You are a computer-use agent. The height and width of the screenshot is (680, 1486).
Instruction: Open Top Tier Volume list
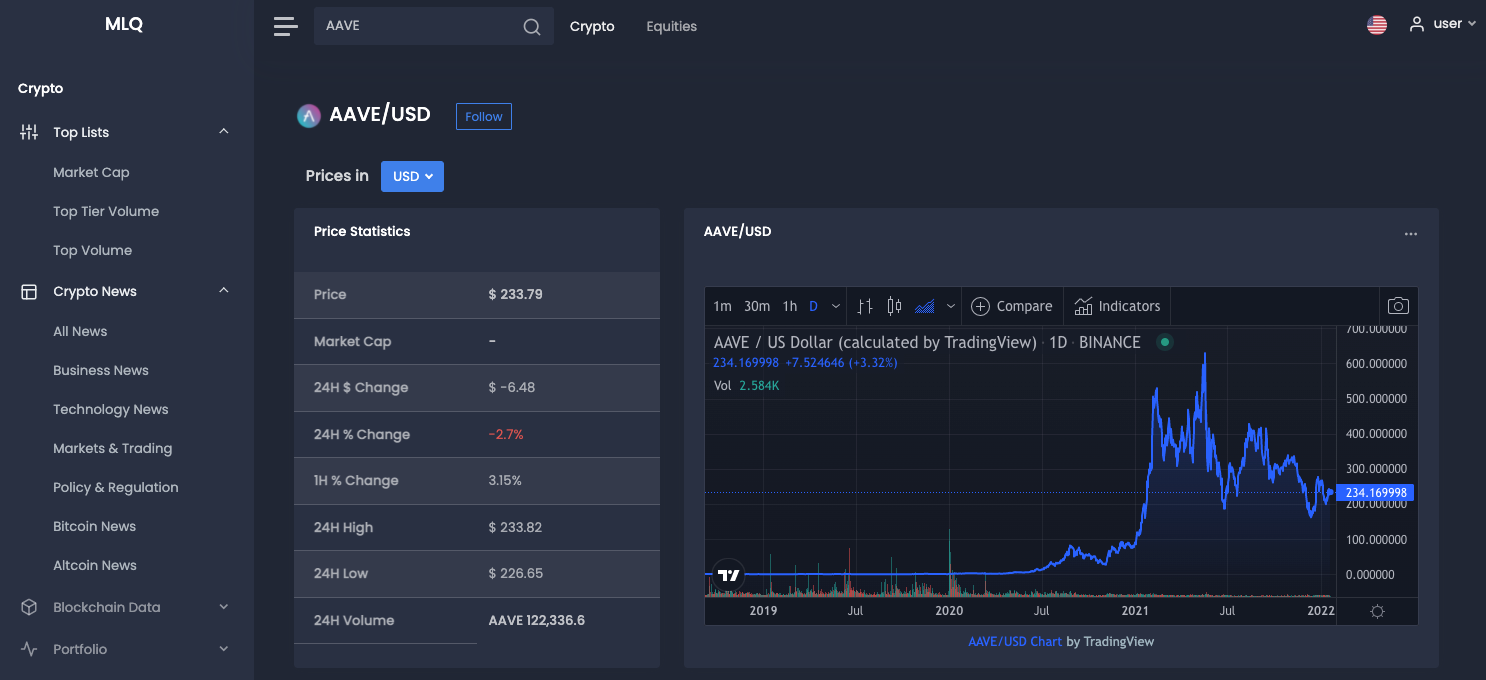click(106, 211)
